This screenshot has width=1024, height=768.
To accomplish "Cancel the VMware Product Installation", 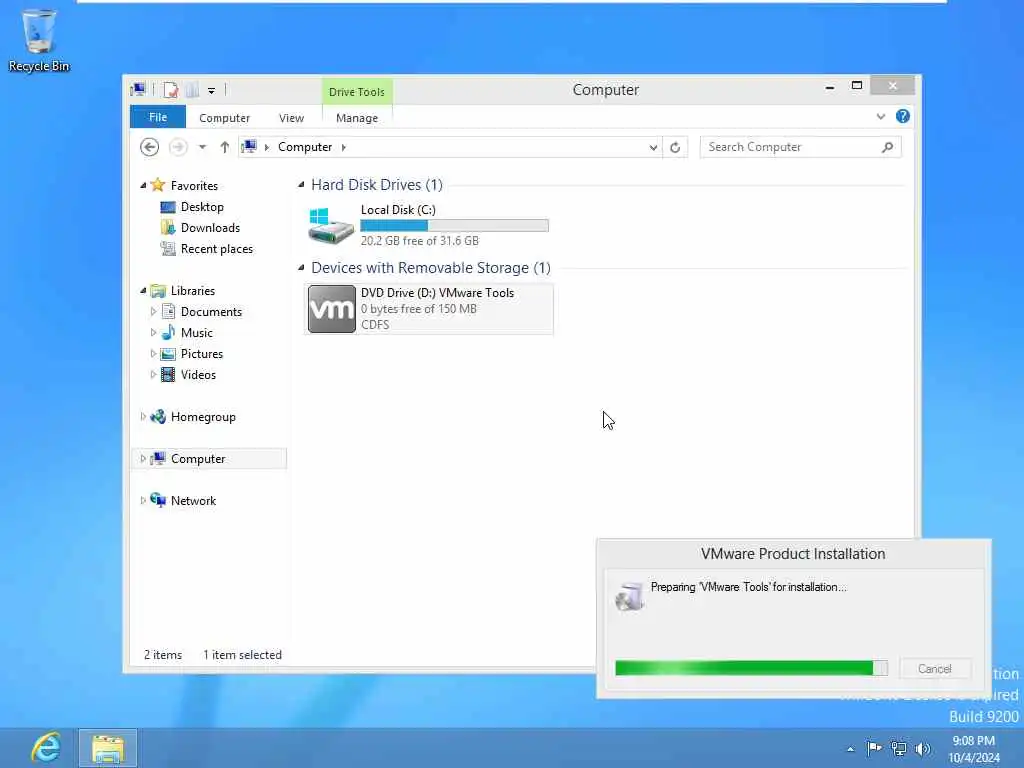I will tap(935, 669).
